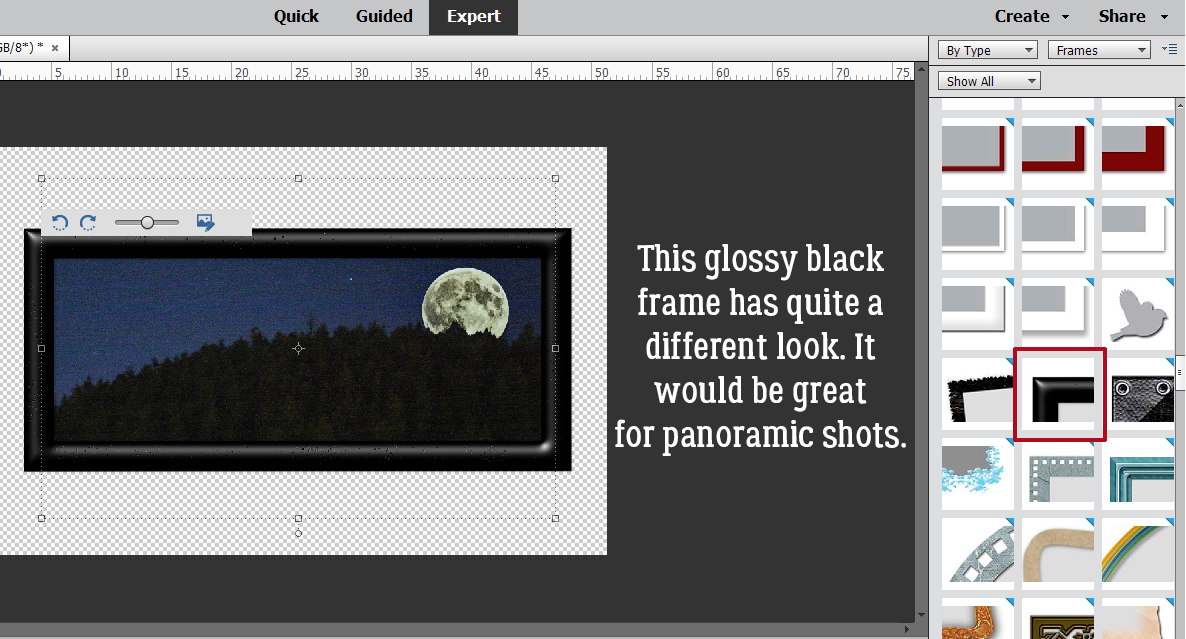Image resolution: width=1186 pixels, height=639 pixels.
Task: Expand the Frames category dropdown
Action: click(1099, 50)
